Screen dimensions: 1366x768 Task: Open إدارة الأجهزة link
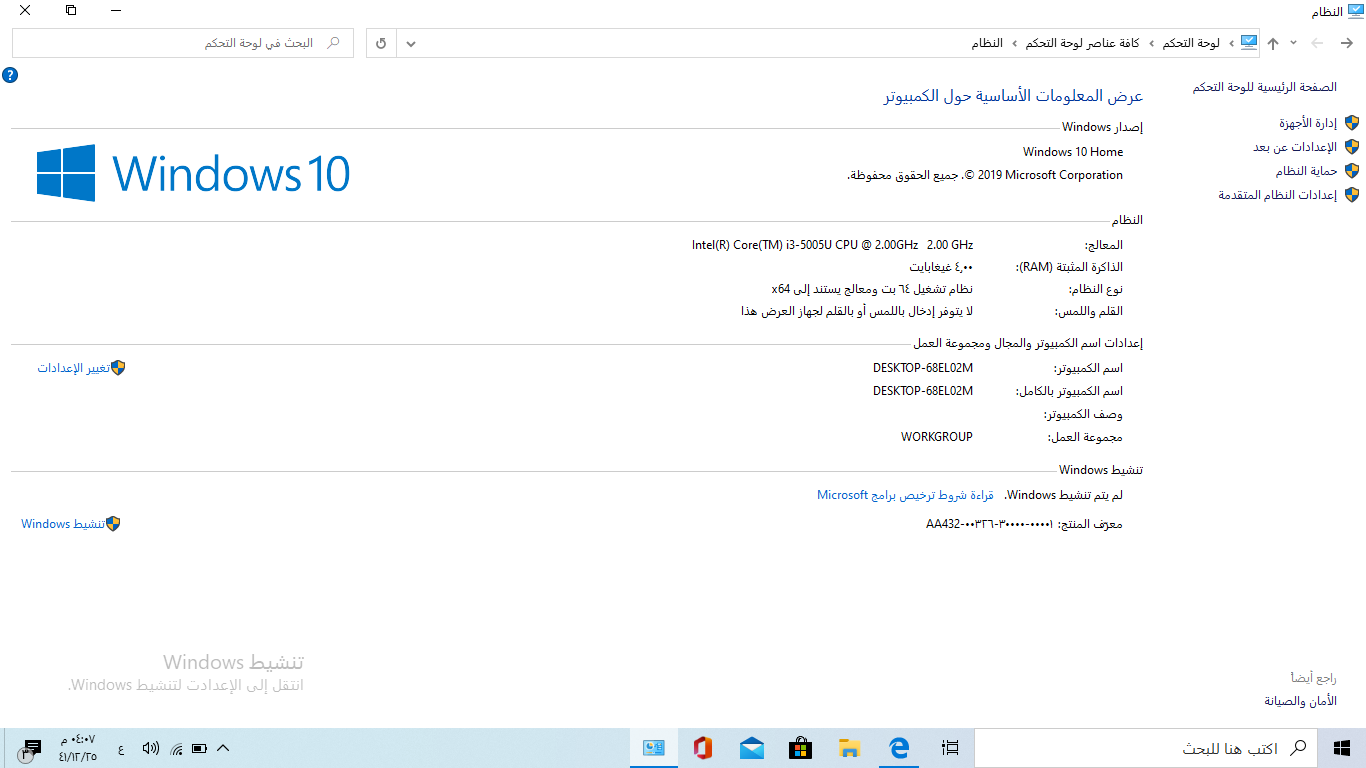pos(1308,123)
